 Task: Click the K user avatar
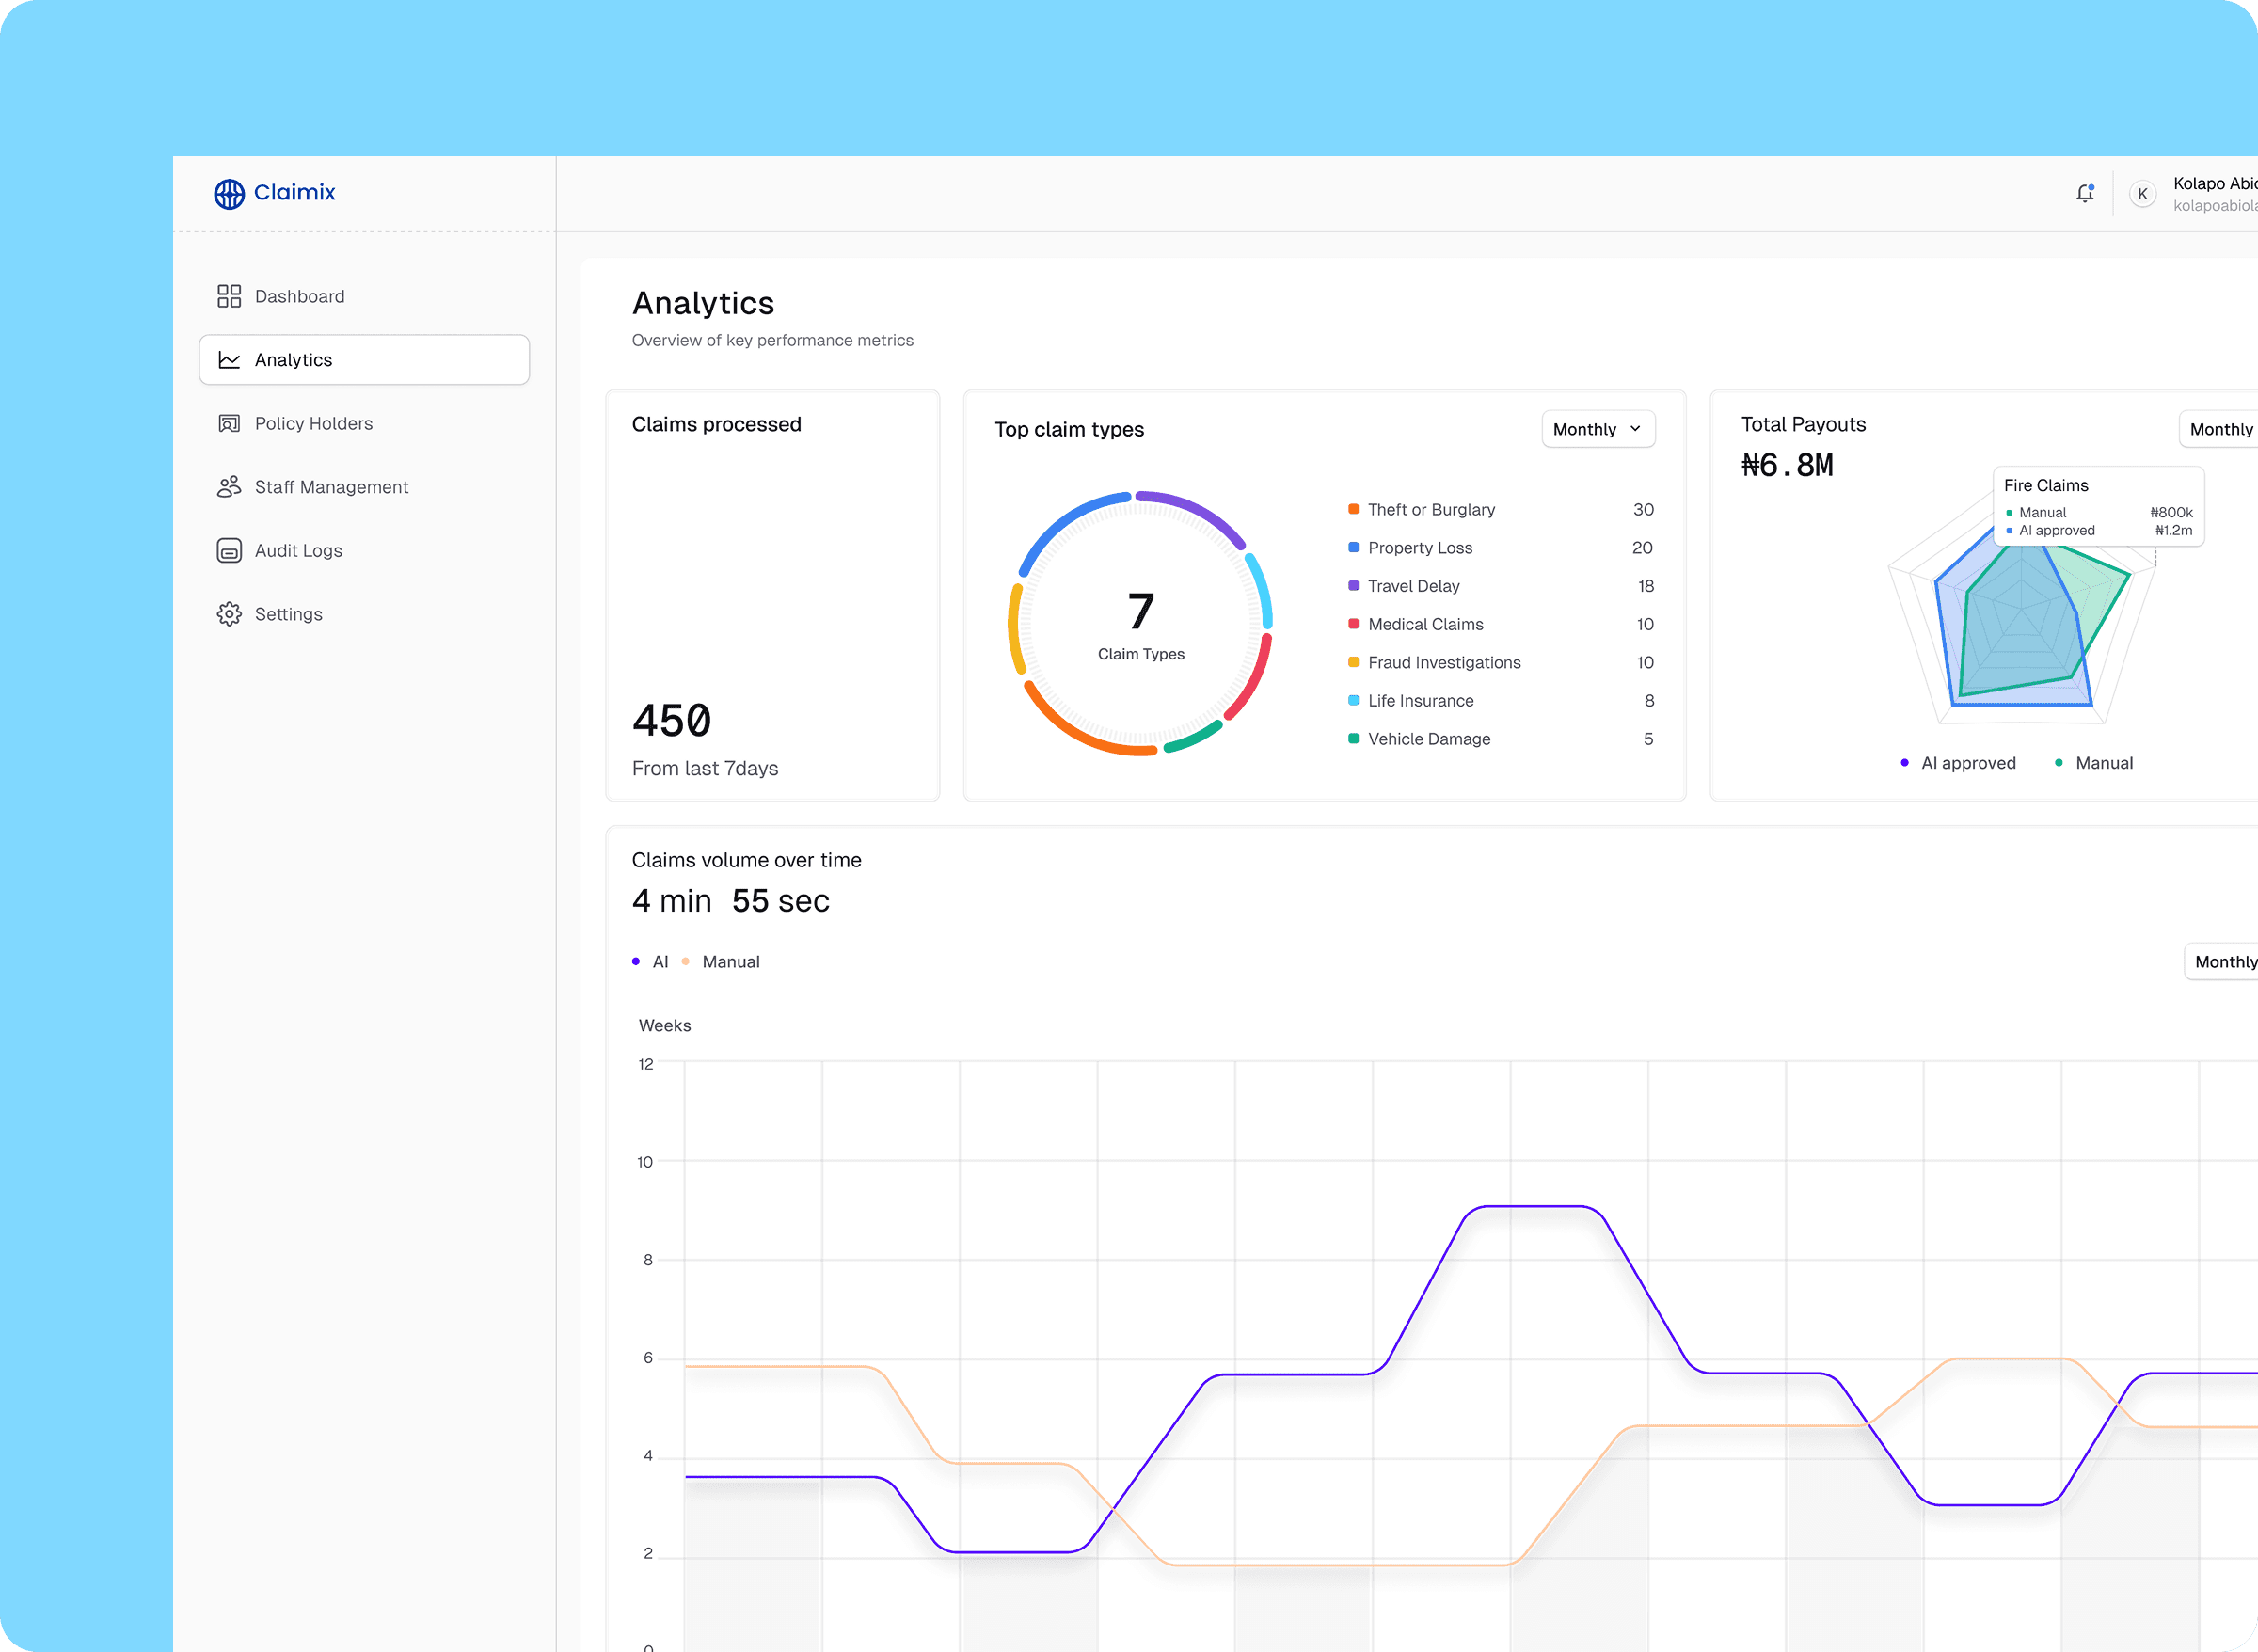[2142, 194]
